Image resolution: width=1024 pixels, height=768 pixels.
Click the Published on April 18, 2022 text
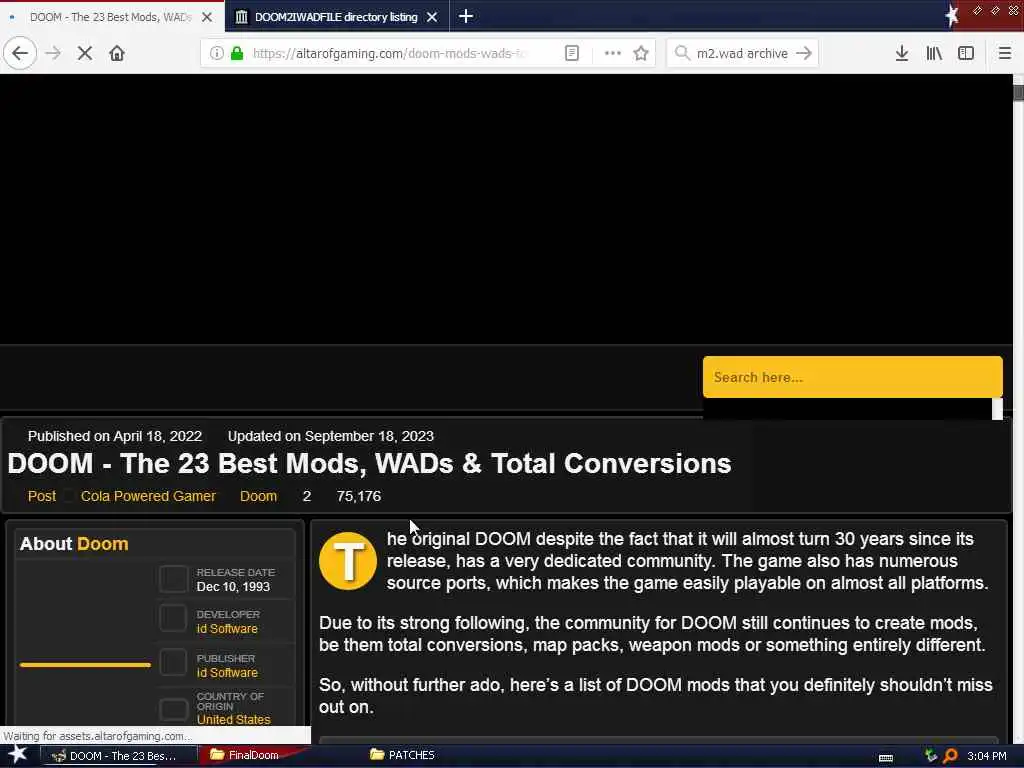coord(115,436)
